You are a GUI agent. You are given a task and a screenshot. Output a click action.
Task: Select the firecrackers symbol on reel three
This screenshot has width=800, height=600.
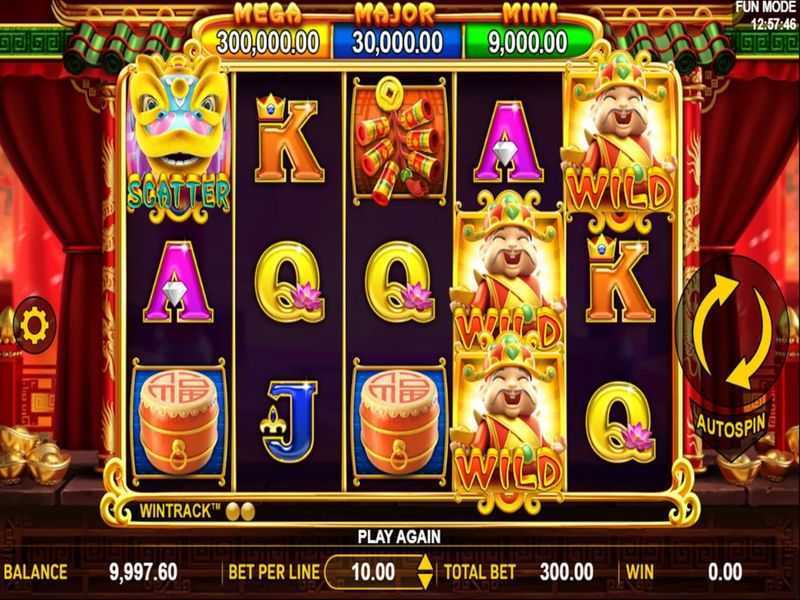[x=398, y=141]
